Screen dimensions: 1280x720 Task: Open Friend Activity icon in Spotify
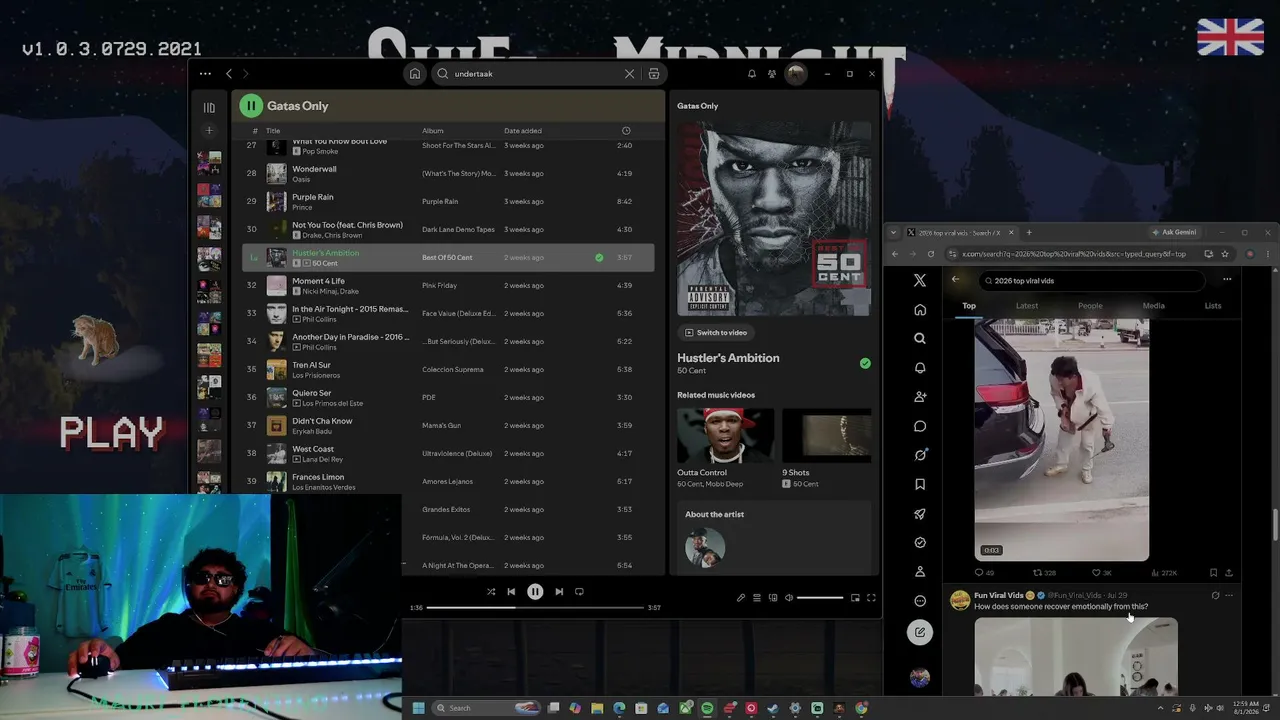[x=772, y=73]
